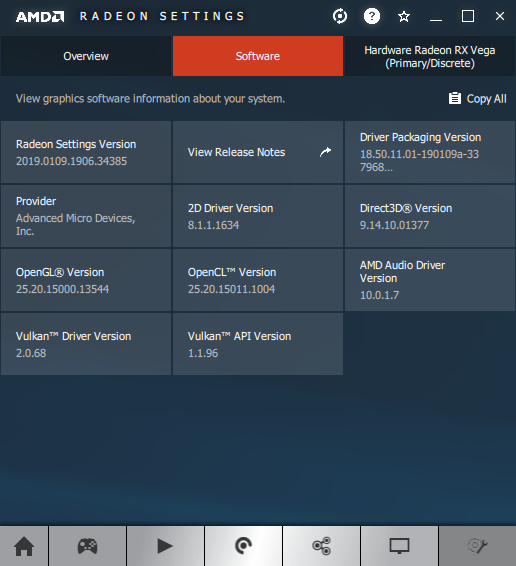Open the System gear-wrench icon

coord(477,546)
